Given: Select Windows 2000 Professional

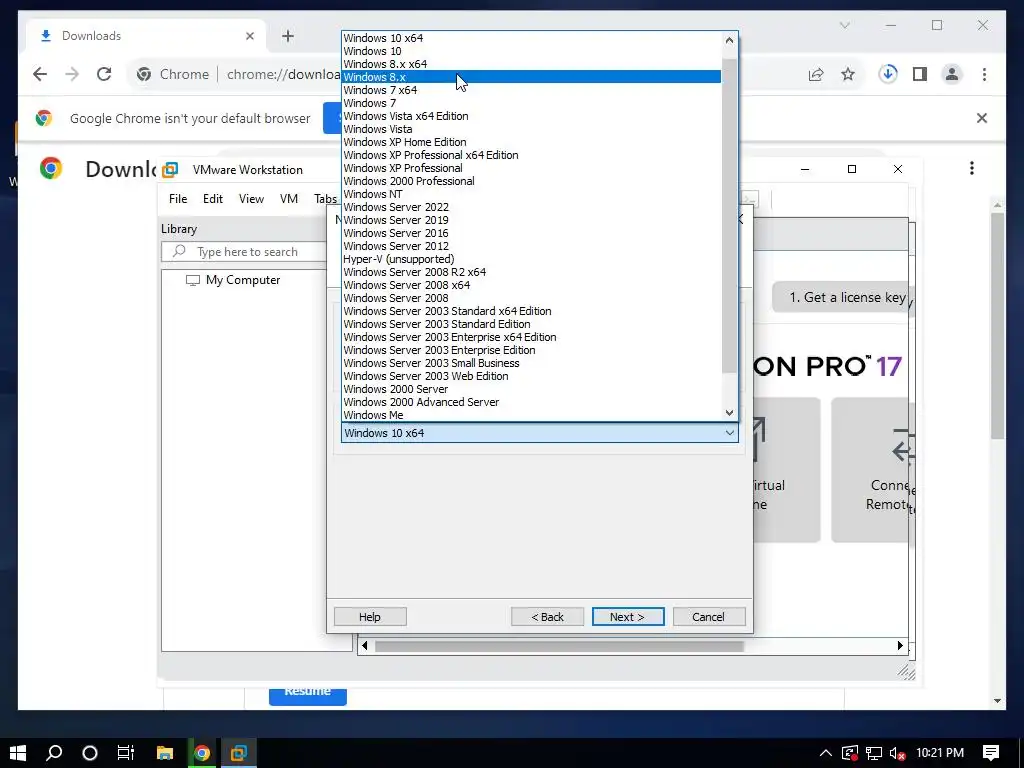Looking at the screenshot, I should click(x=531, y=181).
